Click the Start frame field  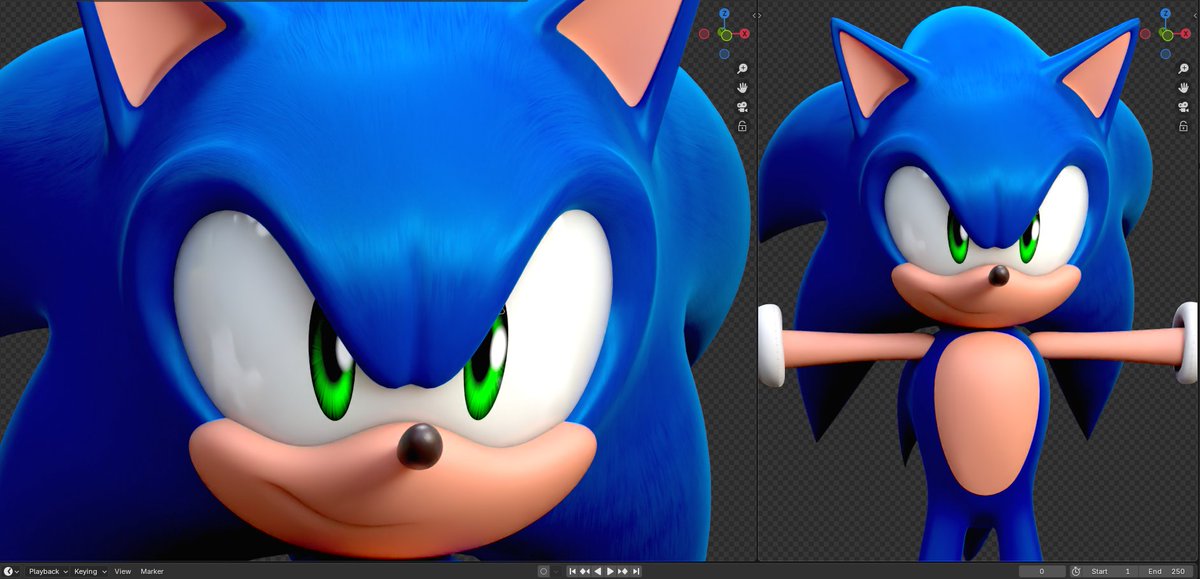tap(1110, 571)
